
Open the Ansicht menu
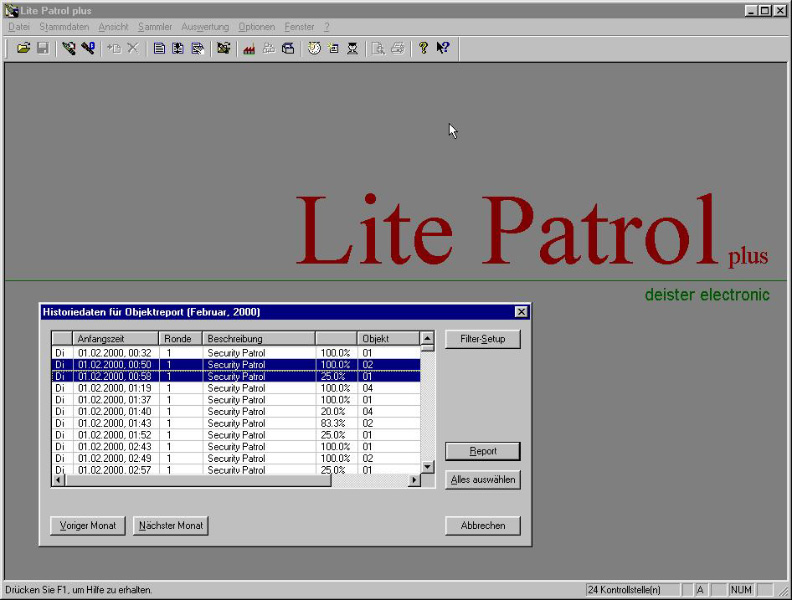(x=113, y=27)
